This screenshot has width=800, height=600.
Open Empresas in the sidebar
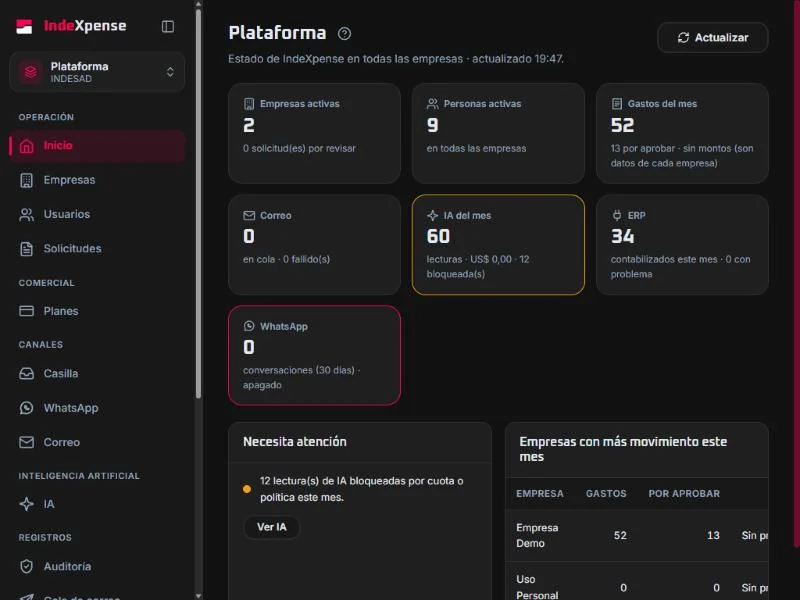click(97, 180)
